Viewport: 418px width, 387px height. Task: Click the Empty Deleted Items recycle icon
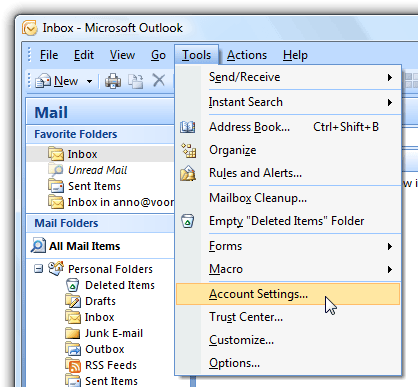point(188,221)
